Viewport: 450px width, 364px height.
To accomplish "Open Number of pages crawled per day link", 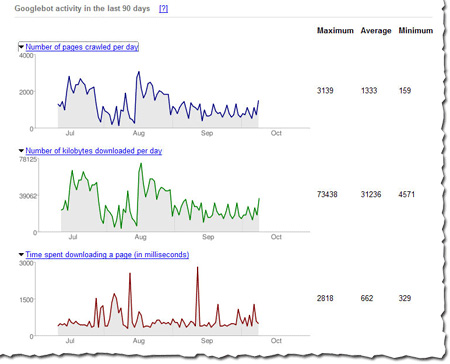I will [x=82, y=47].
